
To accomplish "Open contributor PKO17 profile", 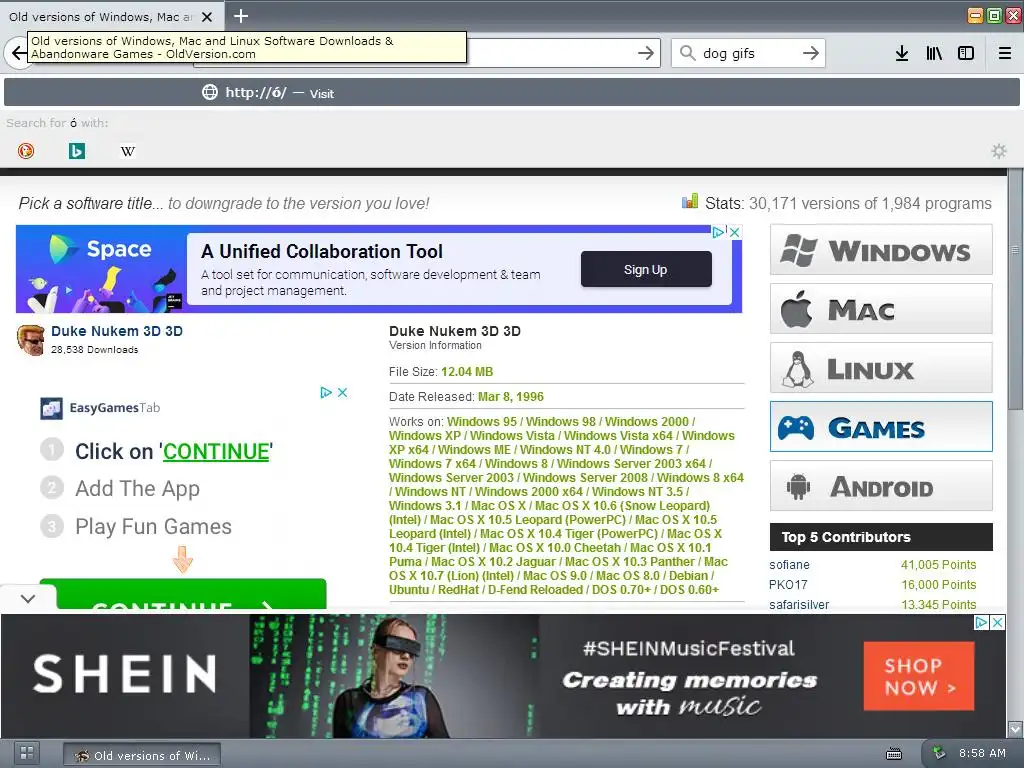I will tap(788, 584).
